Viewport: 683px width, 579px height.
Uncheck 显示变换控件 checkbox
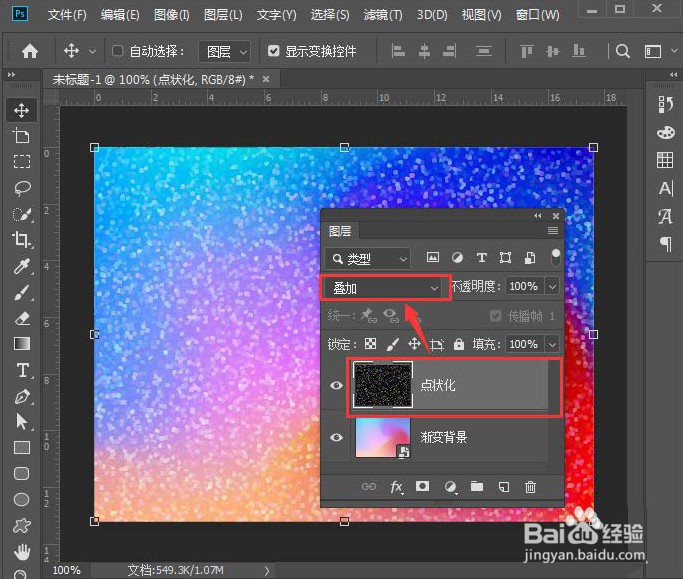point(273,51)
